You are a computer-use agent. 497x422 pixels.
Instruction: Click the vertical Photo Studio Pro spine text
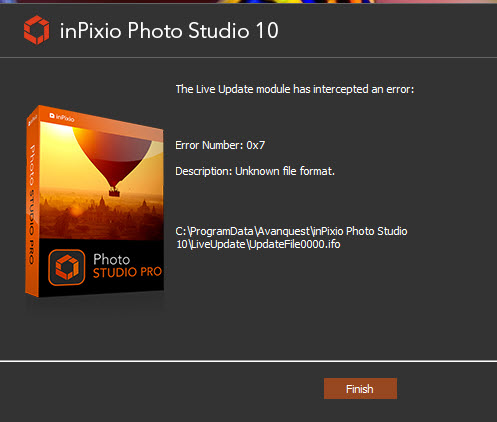click(32, 204)
